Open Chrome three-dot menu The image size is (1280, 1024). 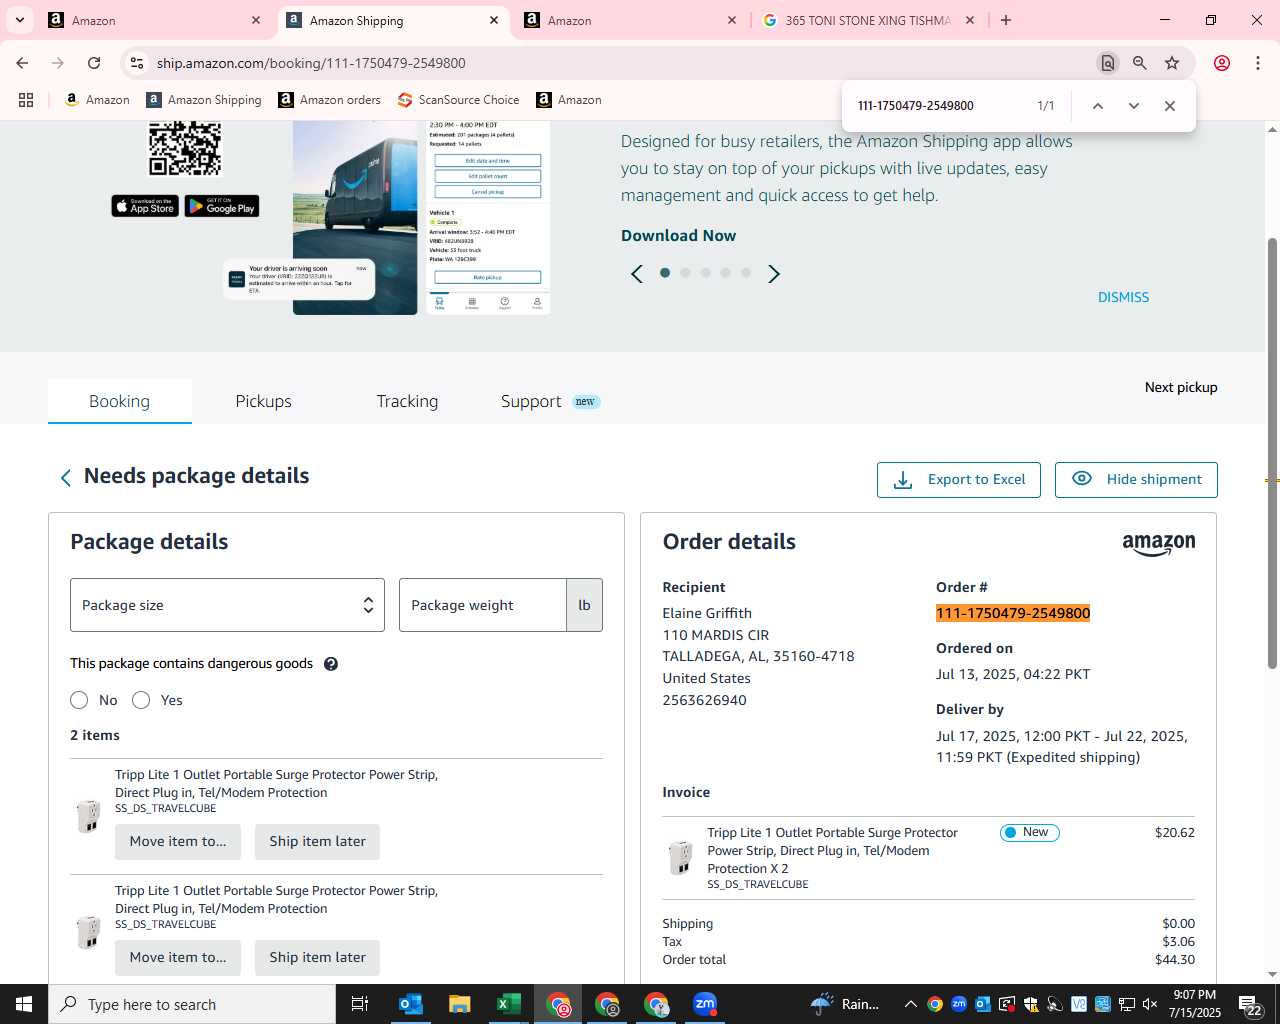[1257, 63]
